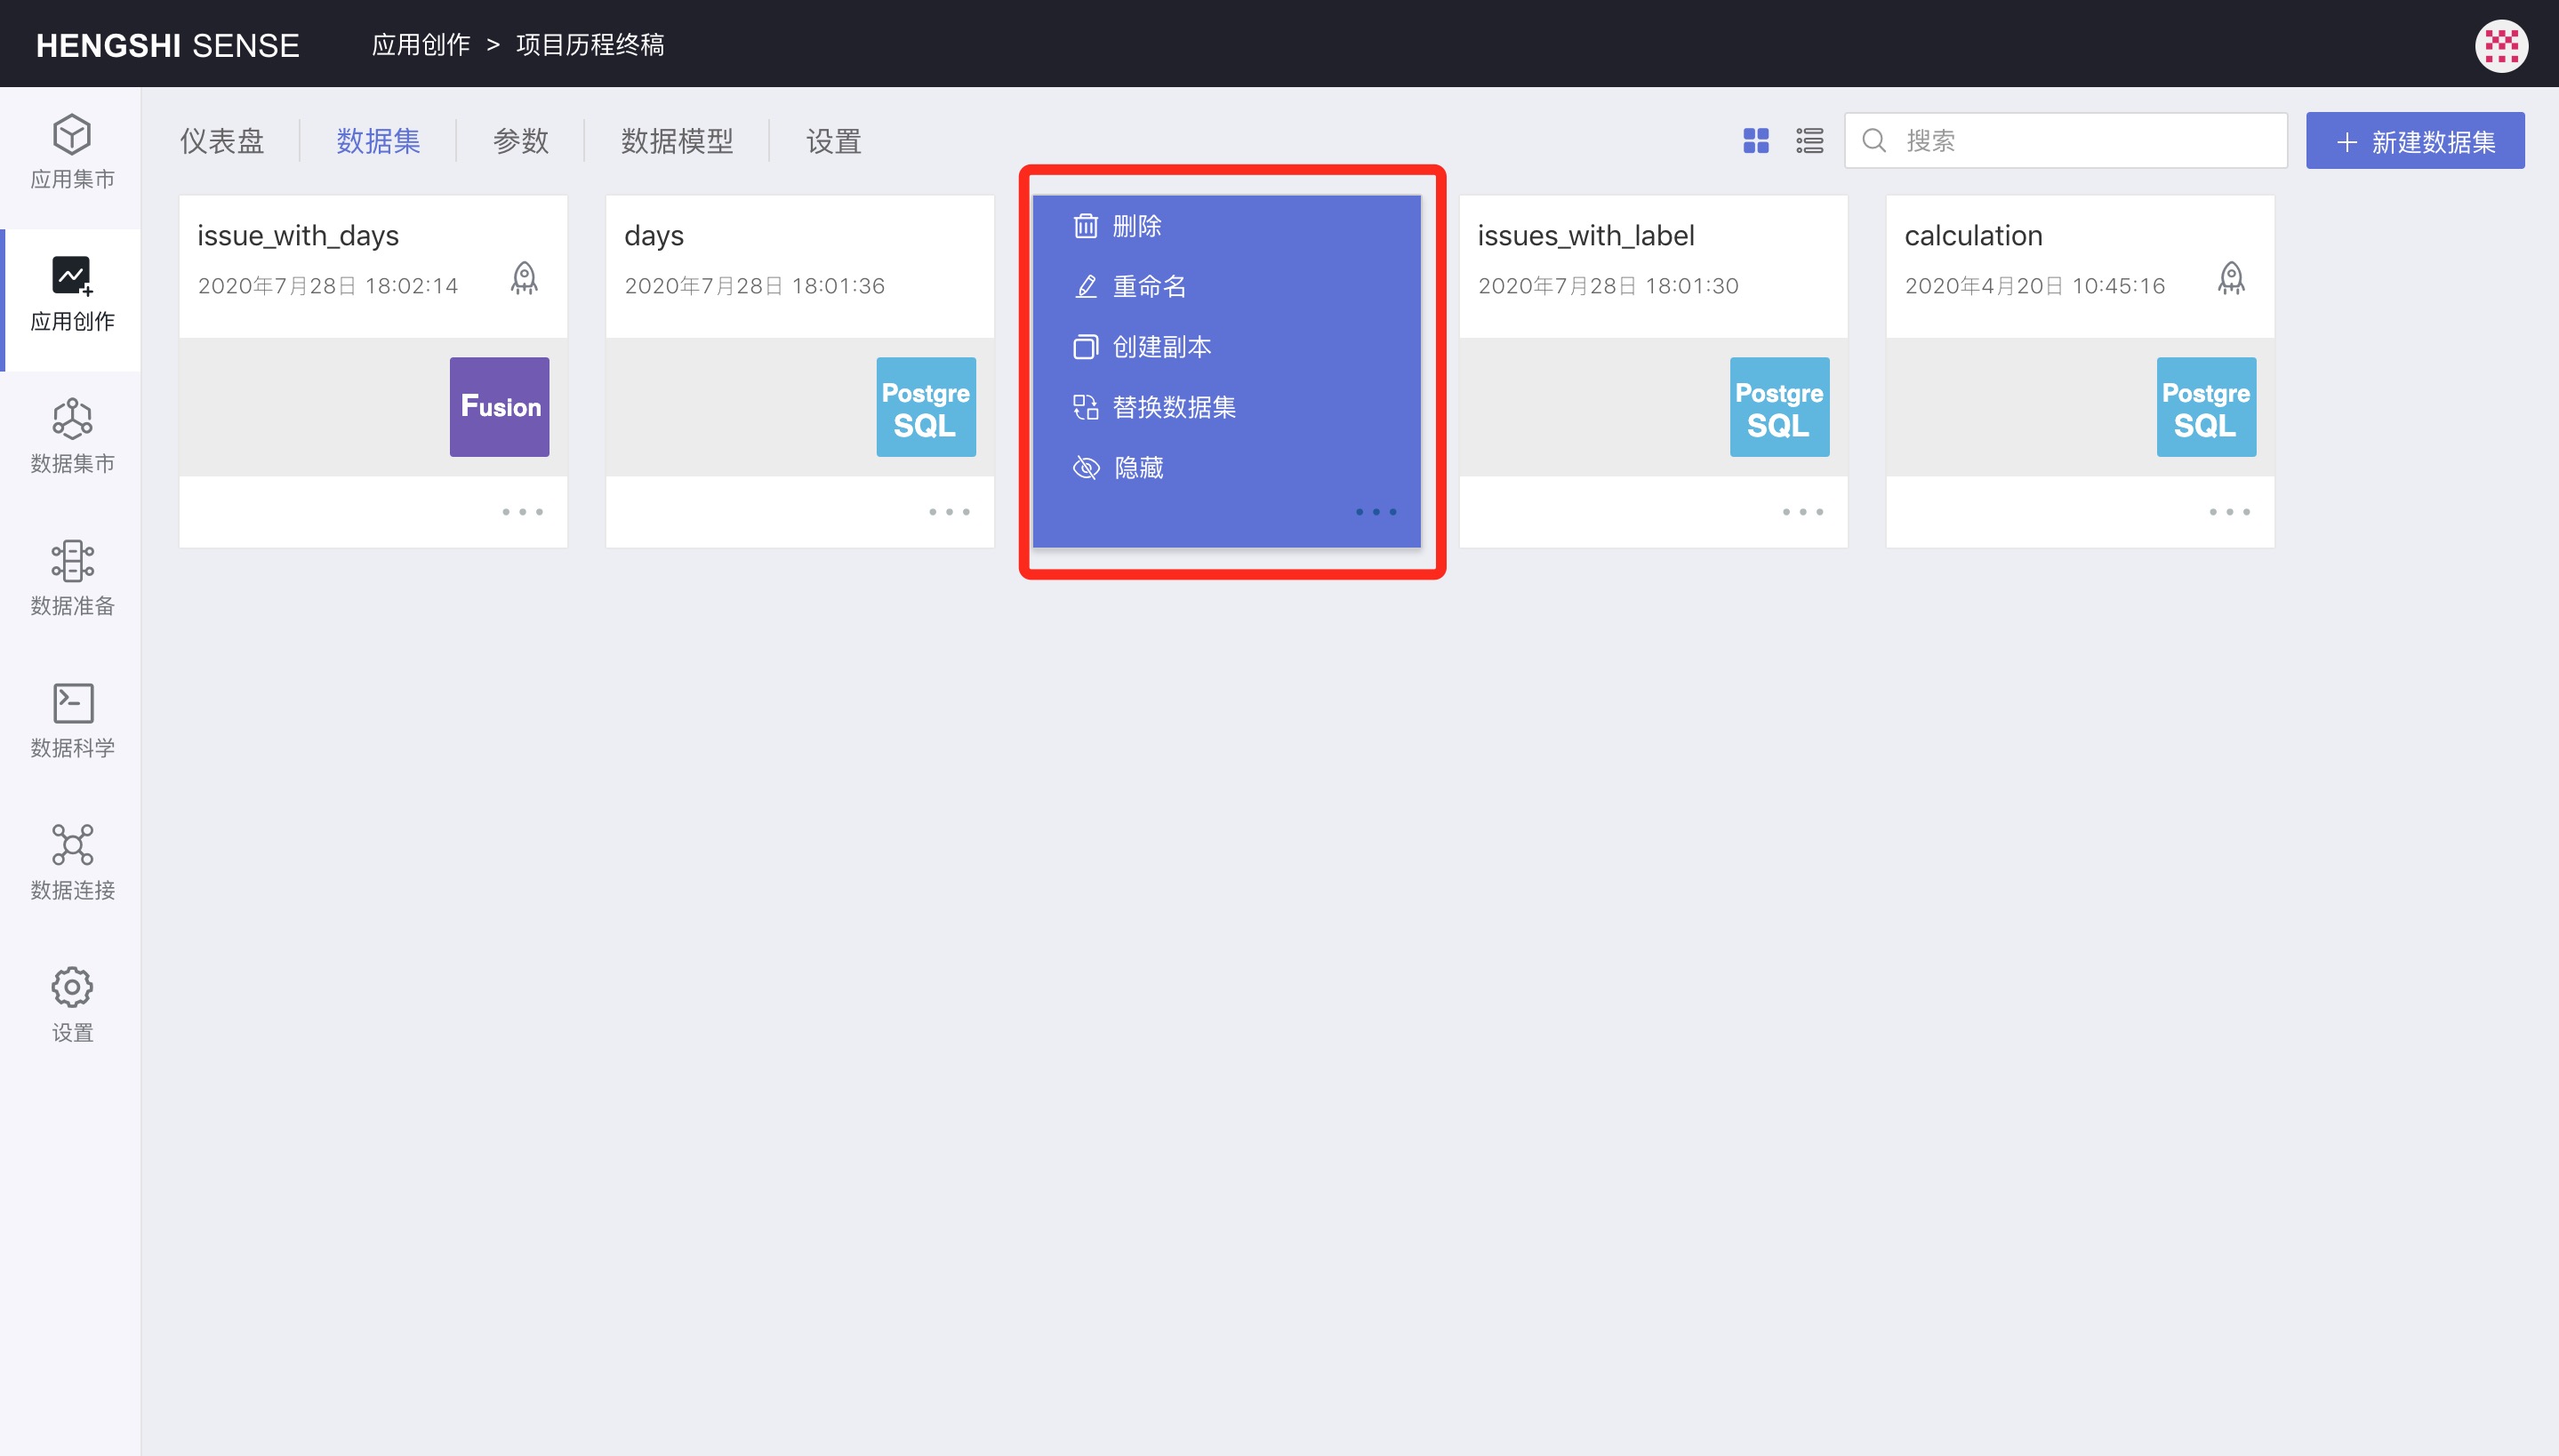Click timestamp 2020年7月28日 18:01:30
Image resolution: width=2559 pixels, height=1456 pixels.
1608,286
